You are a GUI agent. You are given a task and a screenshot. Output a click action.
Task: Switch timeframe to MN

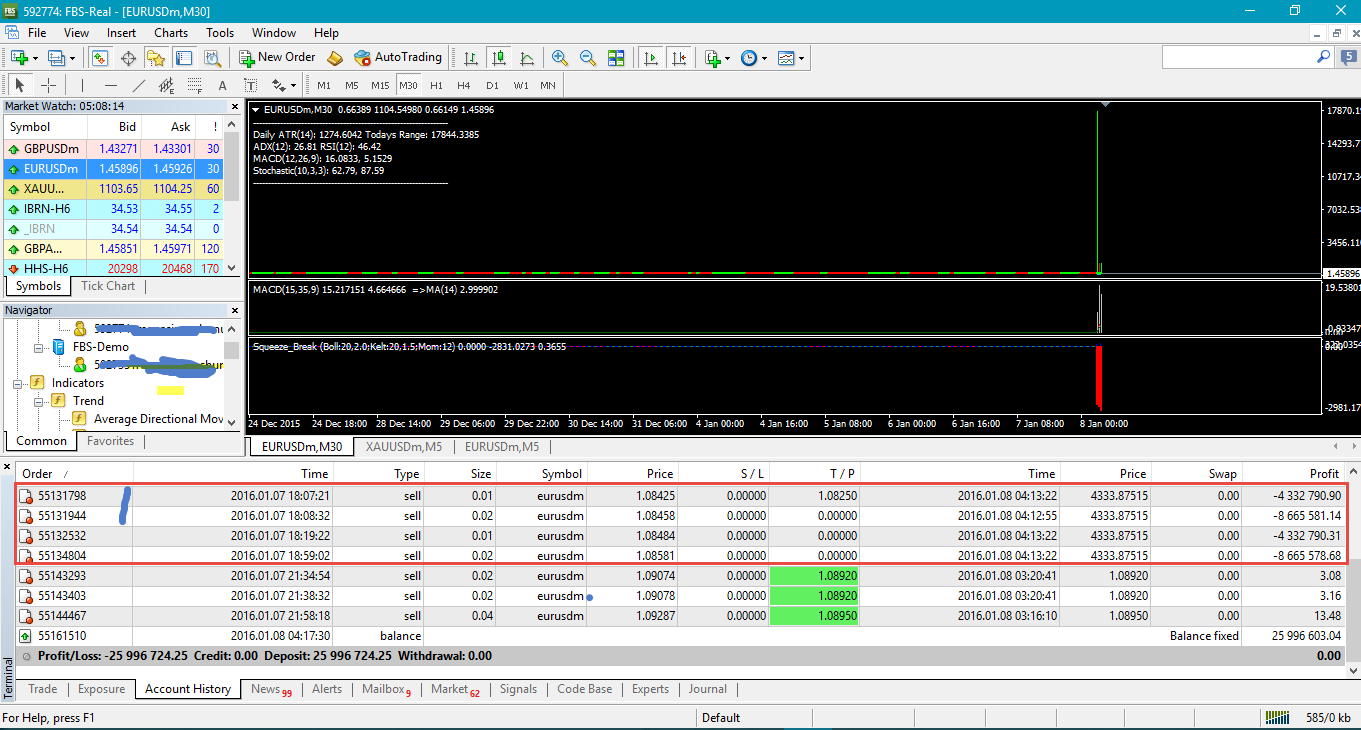[548, 85]
